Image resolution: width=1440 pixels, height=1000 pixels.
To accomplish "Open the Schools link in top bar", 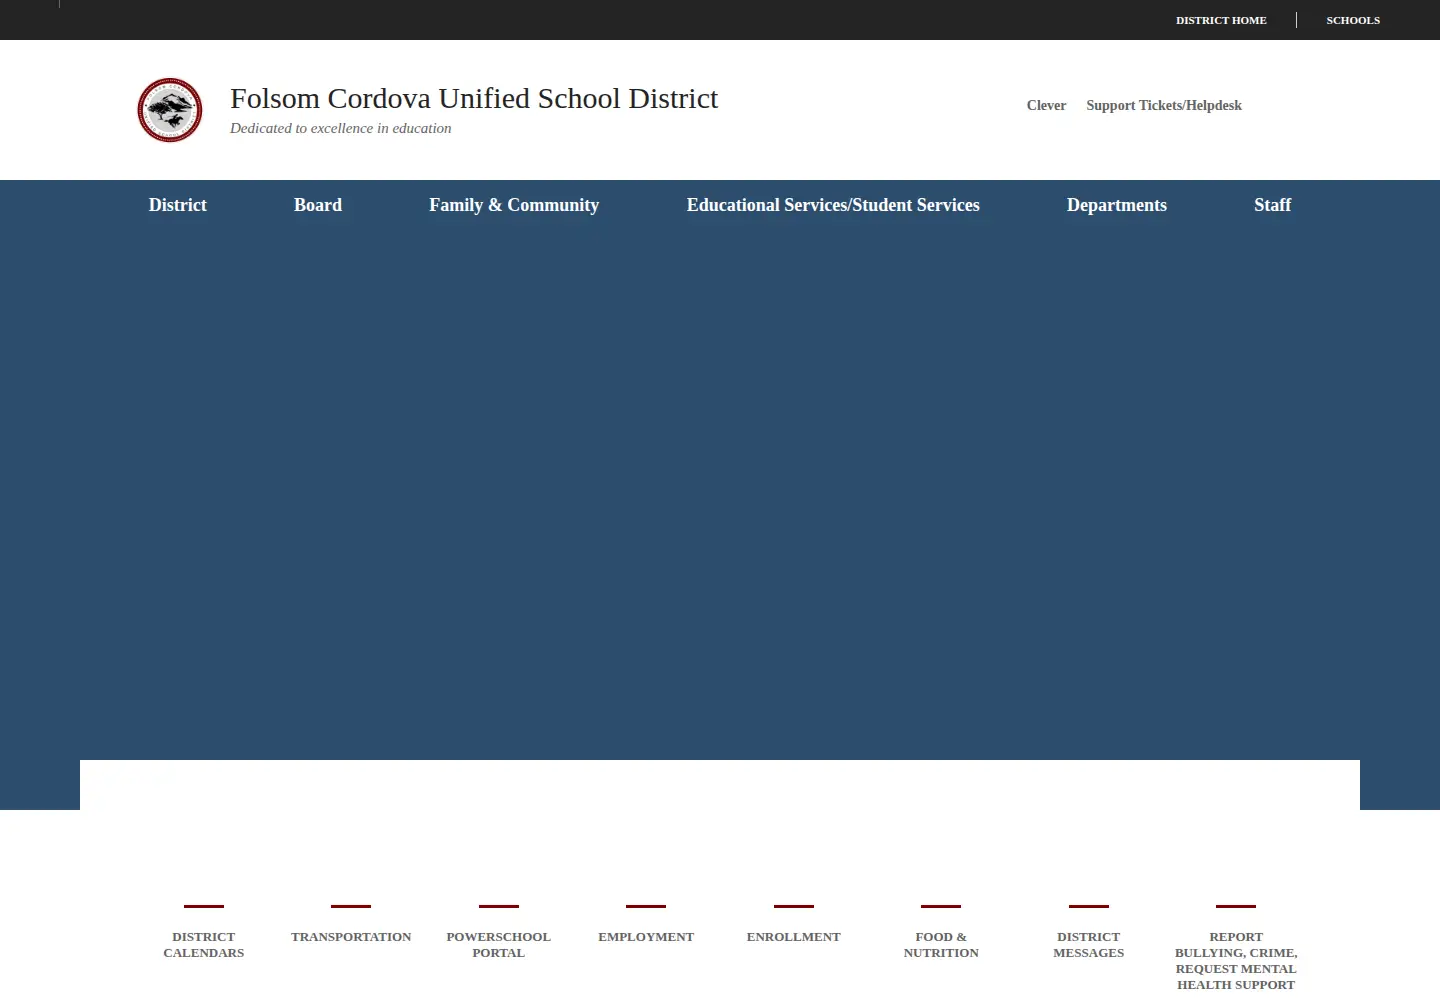I will tap(1353, 20).
